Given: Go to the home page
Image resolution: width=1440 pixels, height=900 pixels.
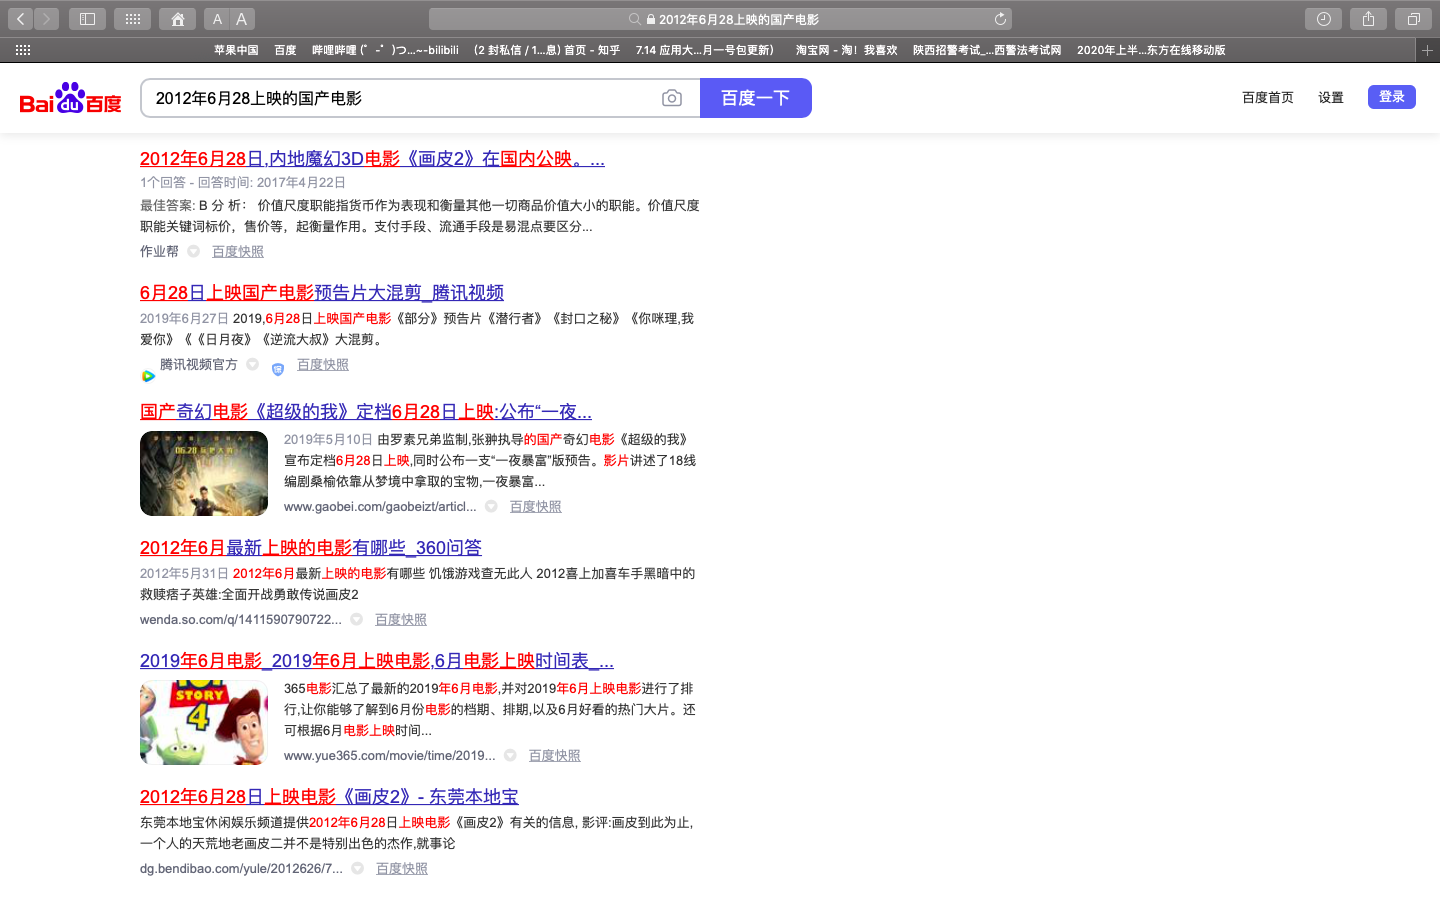Looking at the screenshot, I should (177, 19).
